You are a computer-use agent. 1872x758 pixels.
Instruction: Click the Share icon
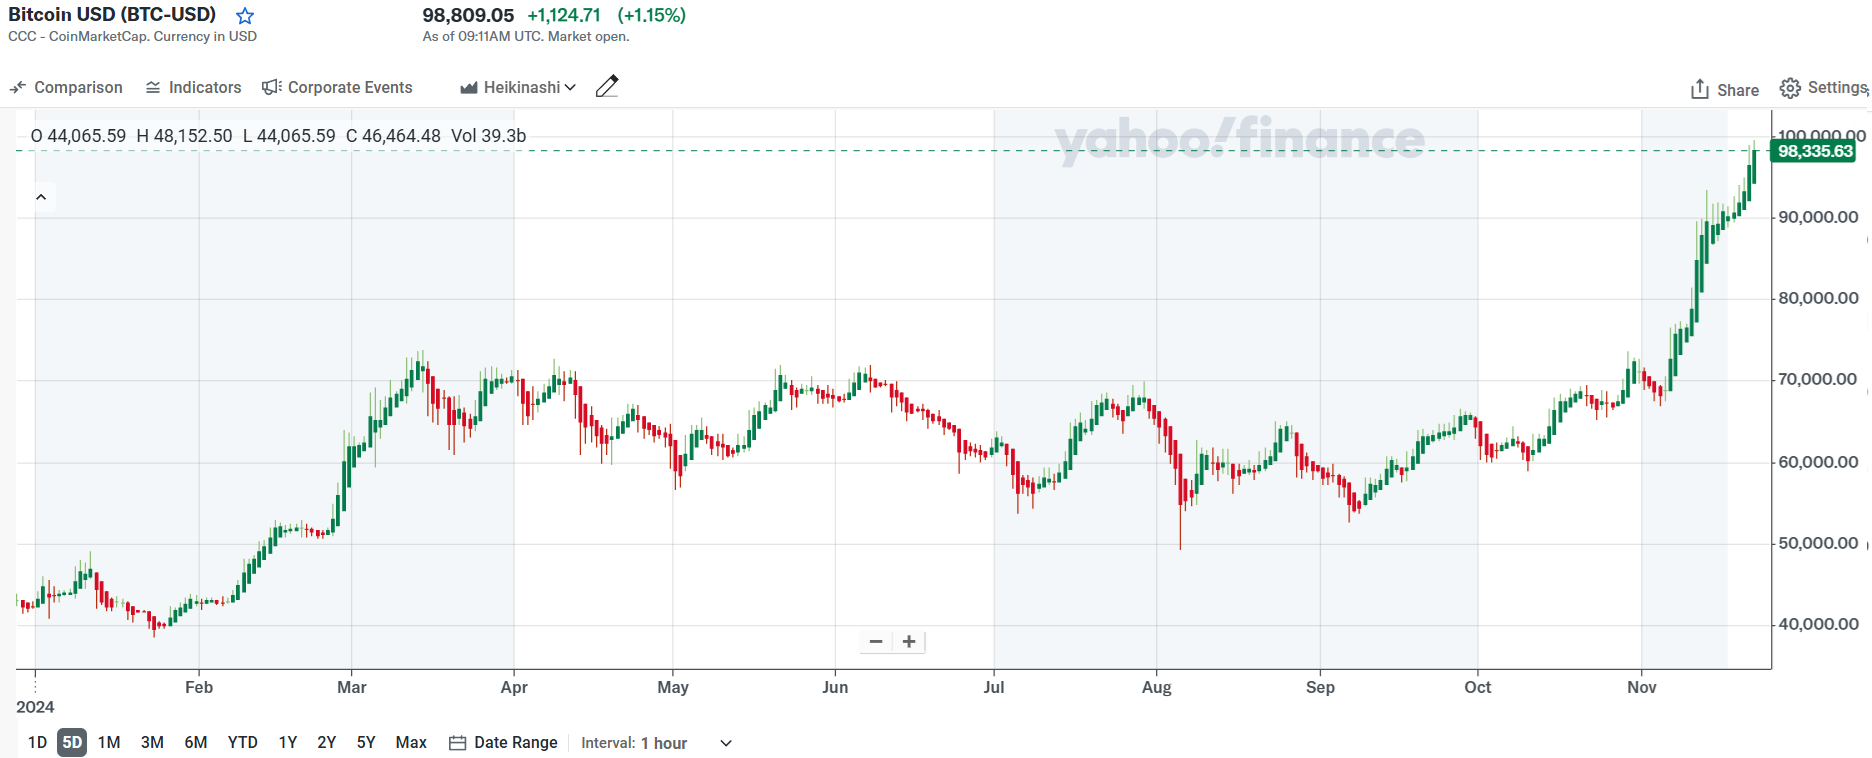point(1700,89)
